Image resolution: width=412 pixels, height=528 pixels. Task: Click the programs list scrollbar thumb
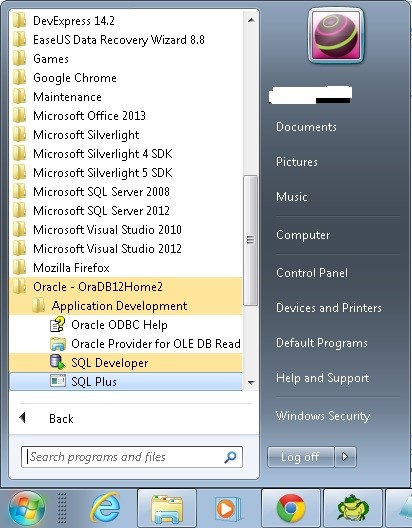coord(250,240)
